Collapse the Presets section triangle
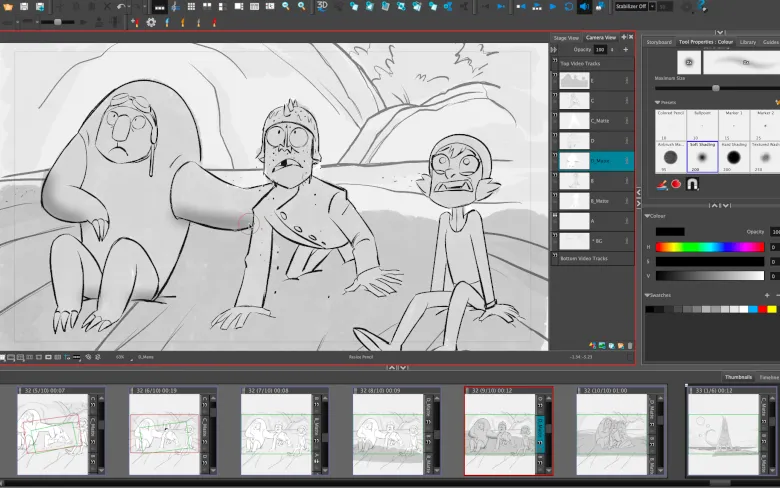 657,102
